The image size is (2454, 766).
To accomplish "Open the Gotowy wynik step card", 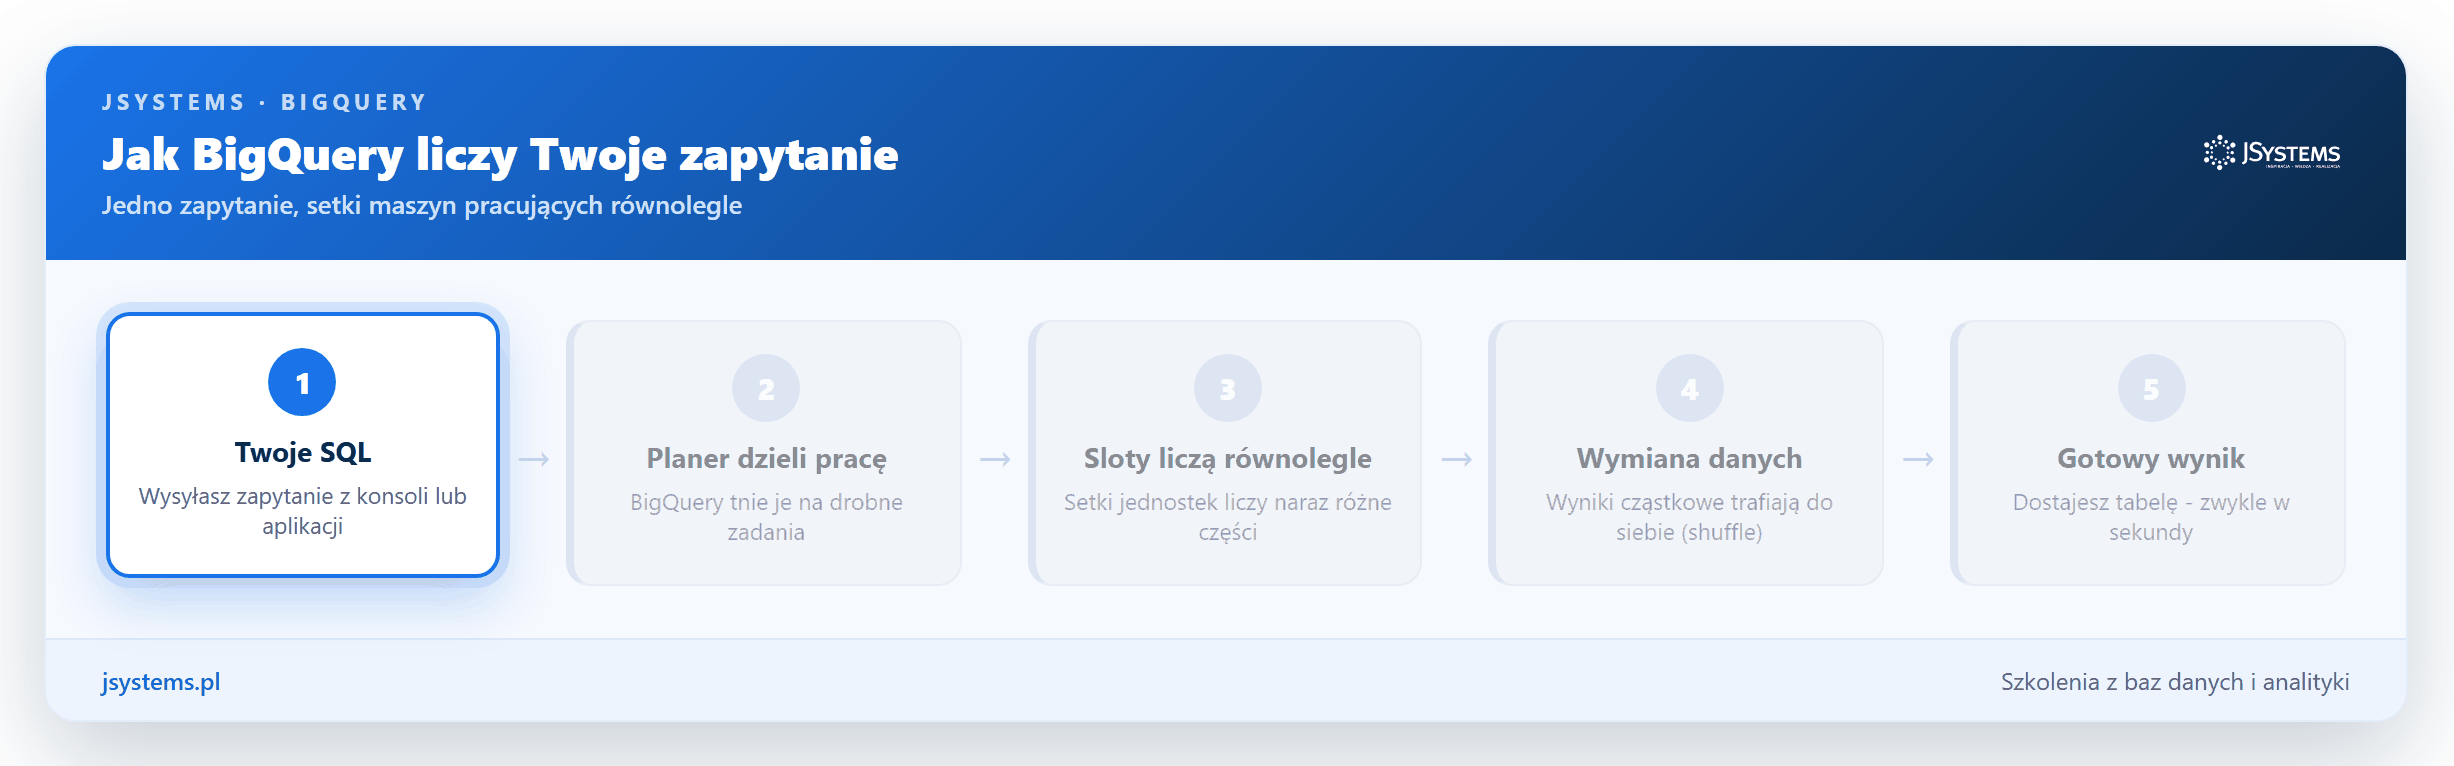I will (2149, 453).
